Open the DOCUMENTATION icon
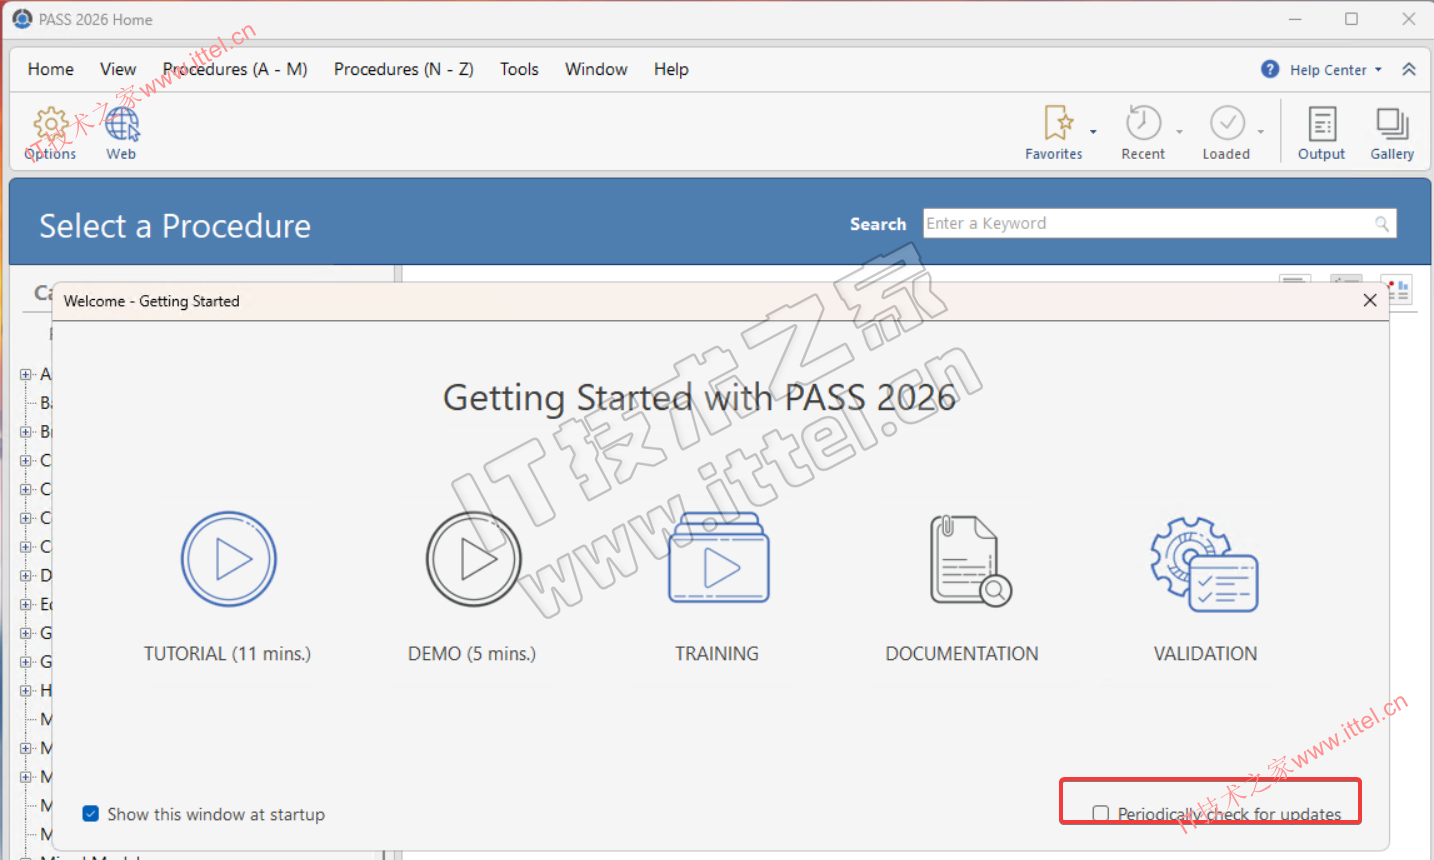Image resolution: width=1434 pixels, height=860 pixels. (x=970, y=561)
